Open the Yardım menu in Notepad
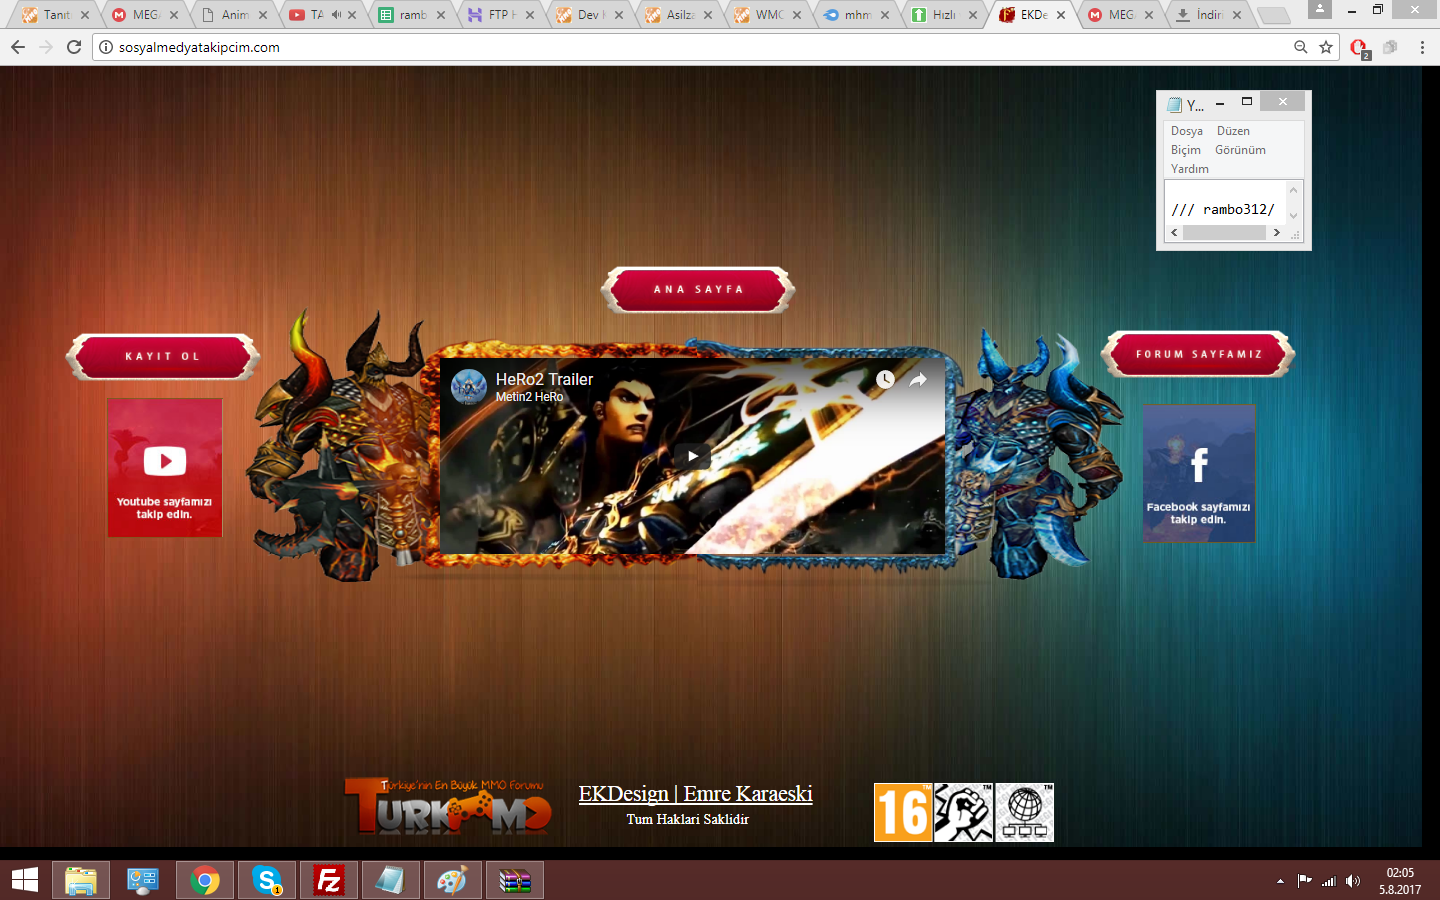The image size is (1440, 900). pos(1190,169)
